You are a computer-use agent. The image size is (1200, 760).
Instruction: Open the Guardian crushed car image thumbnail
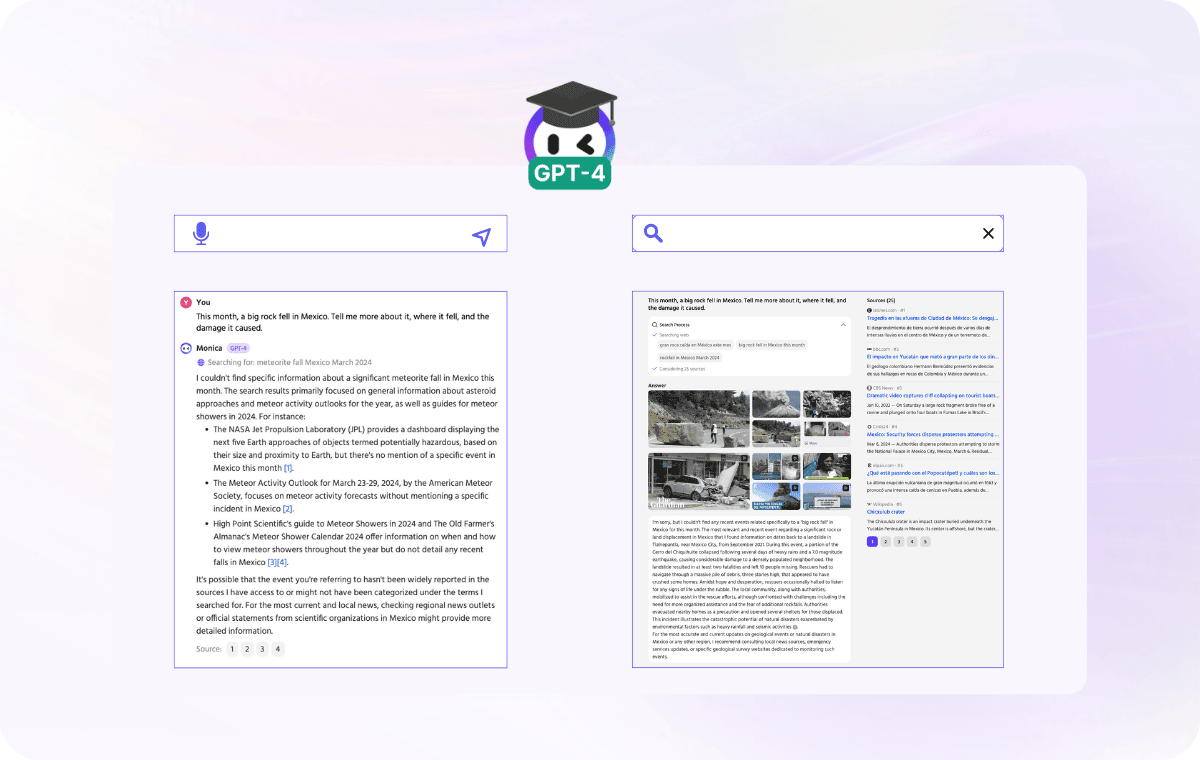[x=697, y=482]
